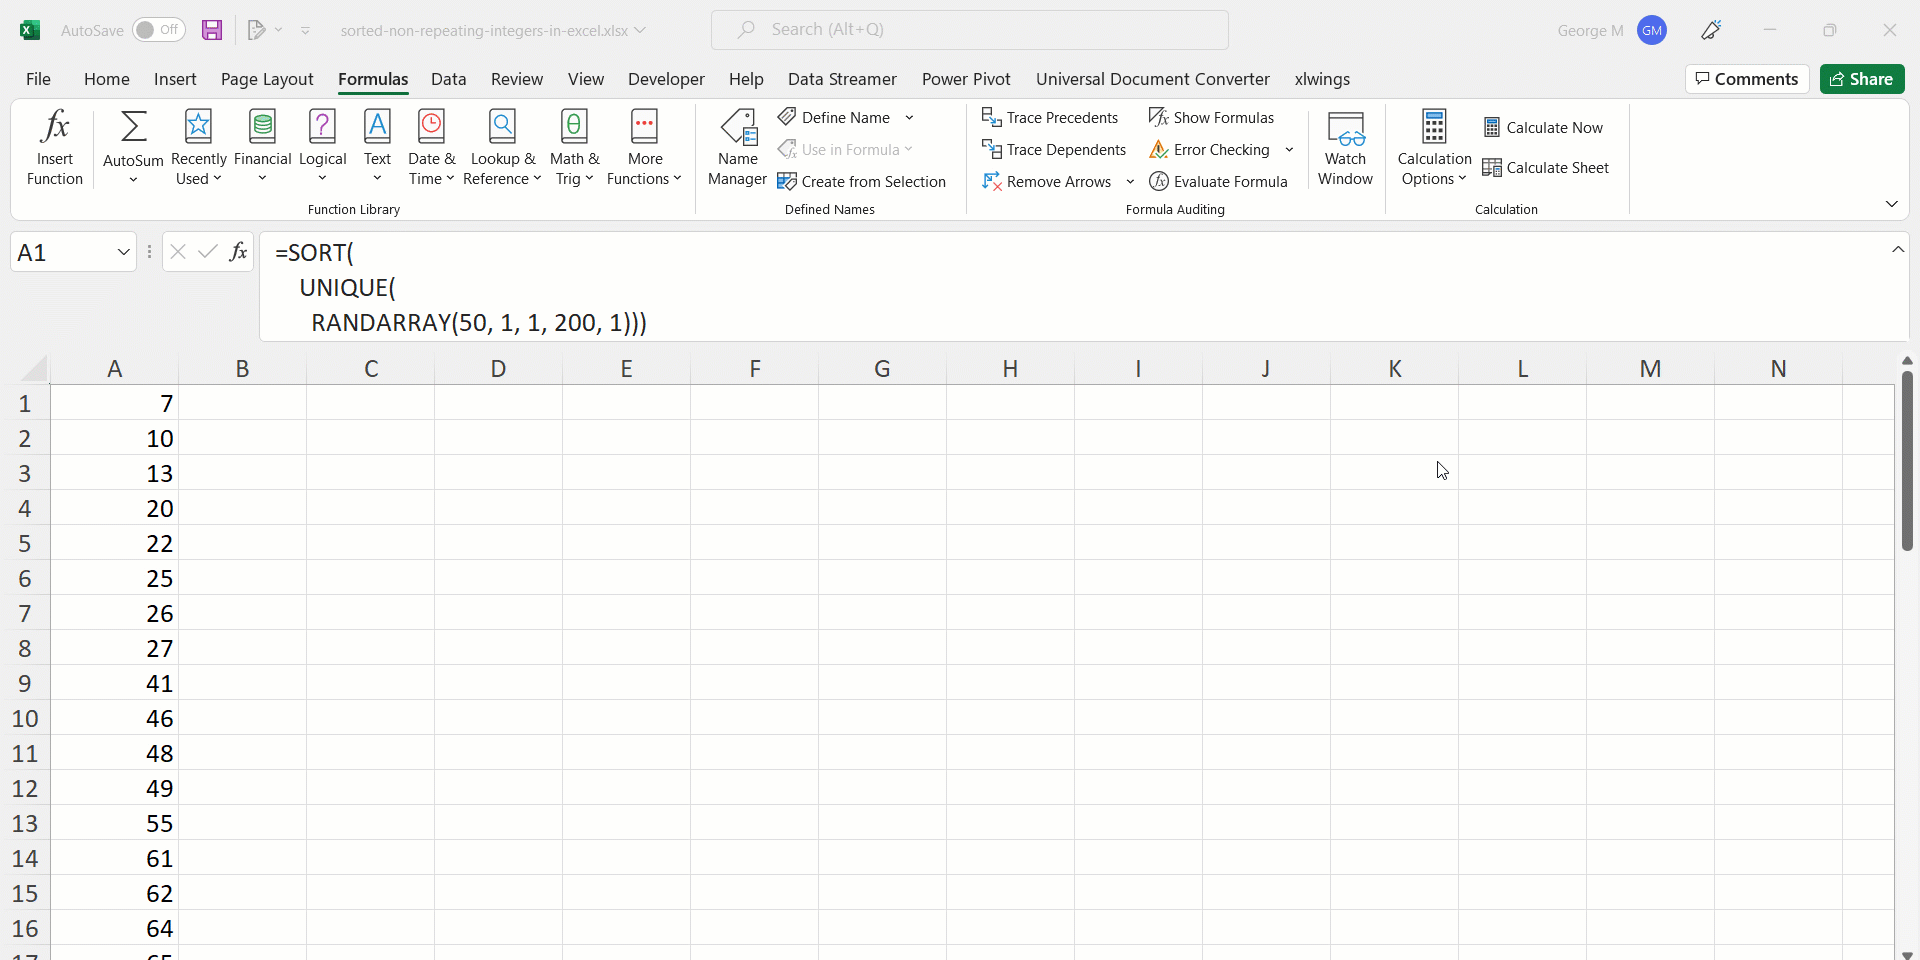Click the Calculate Now icon
The image size is (1920, 960).
(x=1492, y=127)
